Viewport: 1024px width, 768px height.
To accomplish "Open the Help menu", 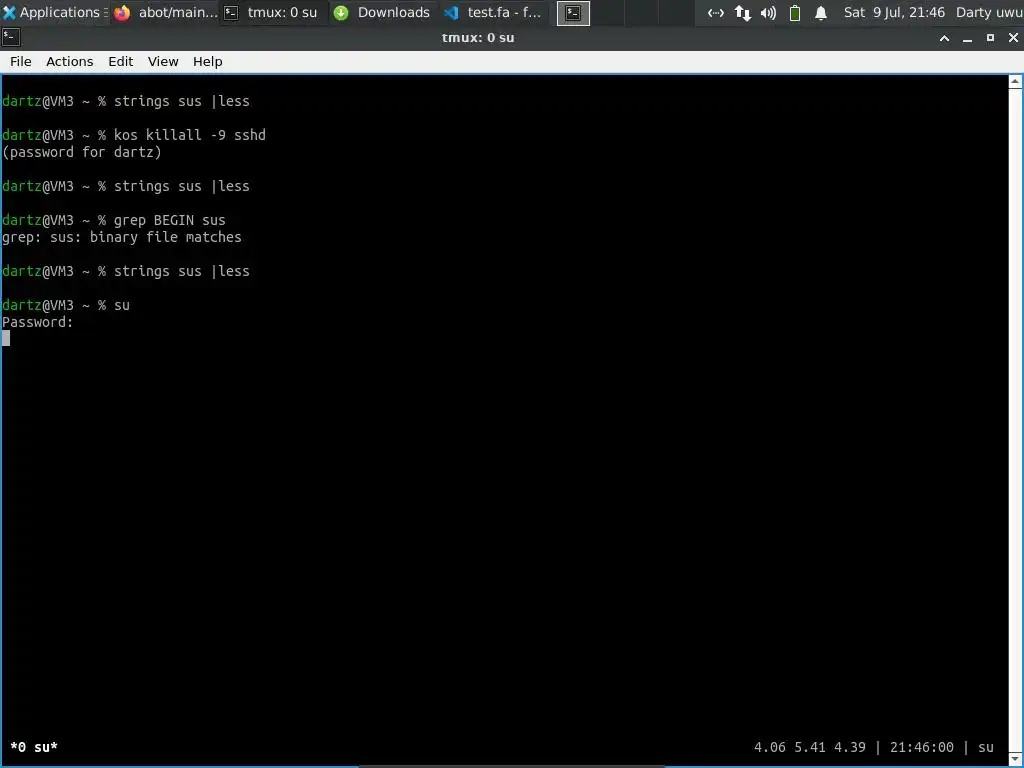I will (x=208, y=61).
